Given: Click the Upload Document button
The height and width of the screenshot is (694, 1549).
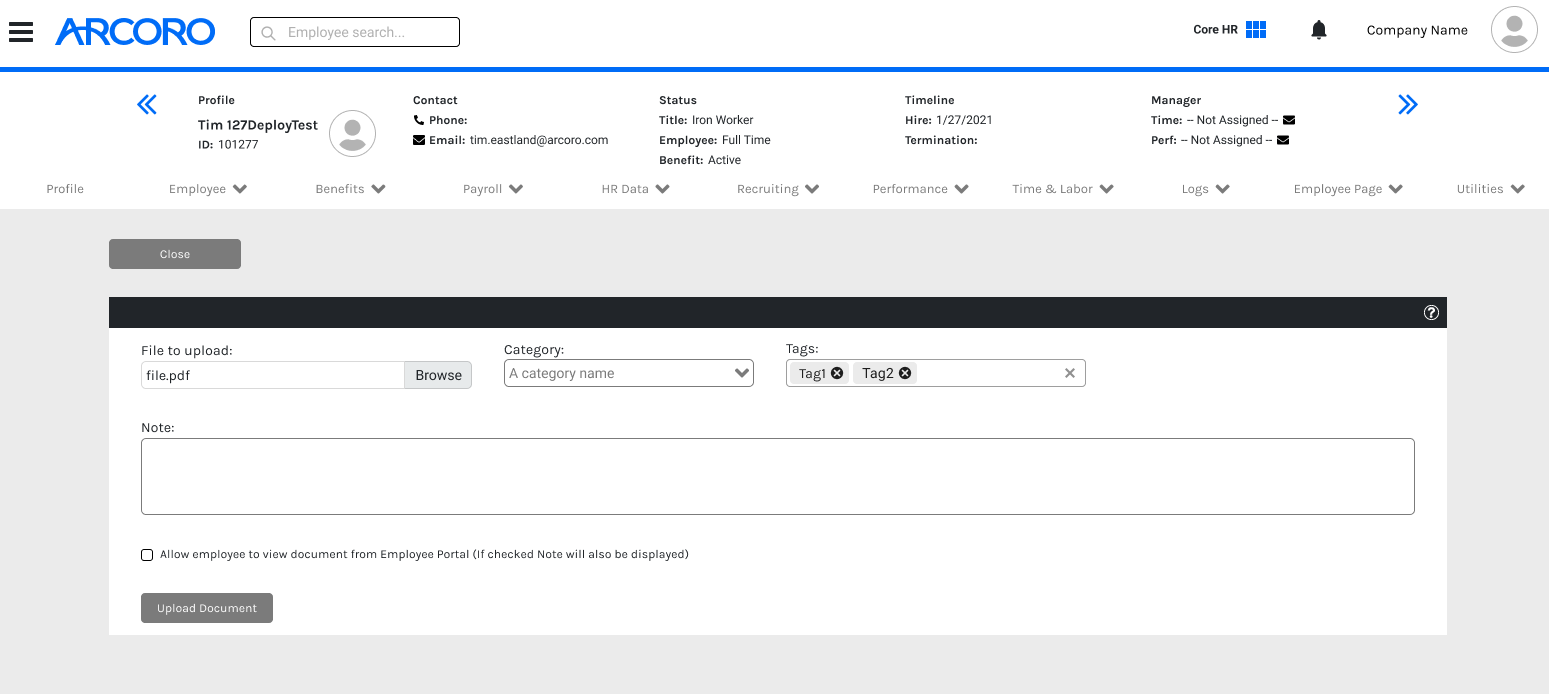Looking at the screenshot, I should point(207,608).
